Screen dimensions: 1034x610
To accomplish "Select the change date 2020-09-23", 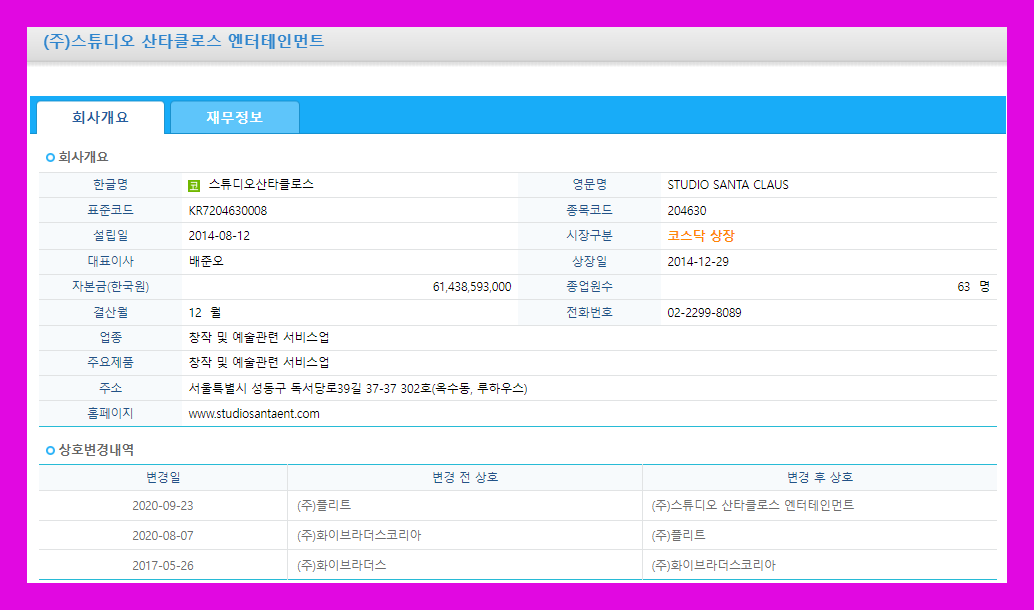I will 163,506.
